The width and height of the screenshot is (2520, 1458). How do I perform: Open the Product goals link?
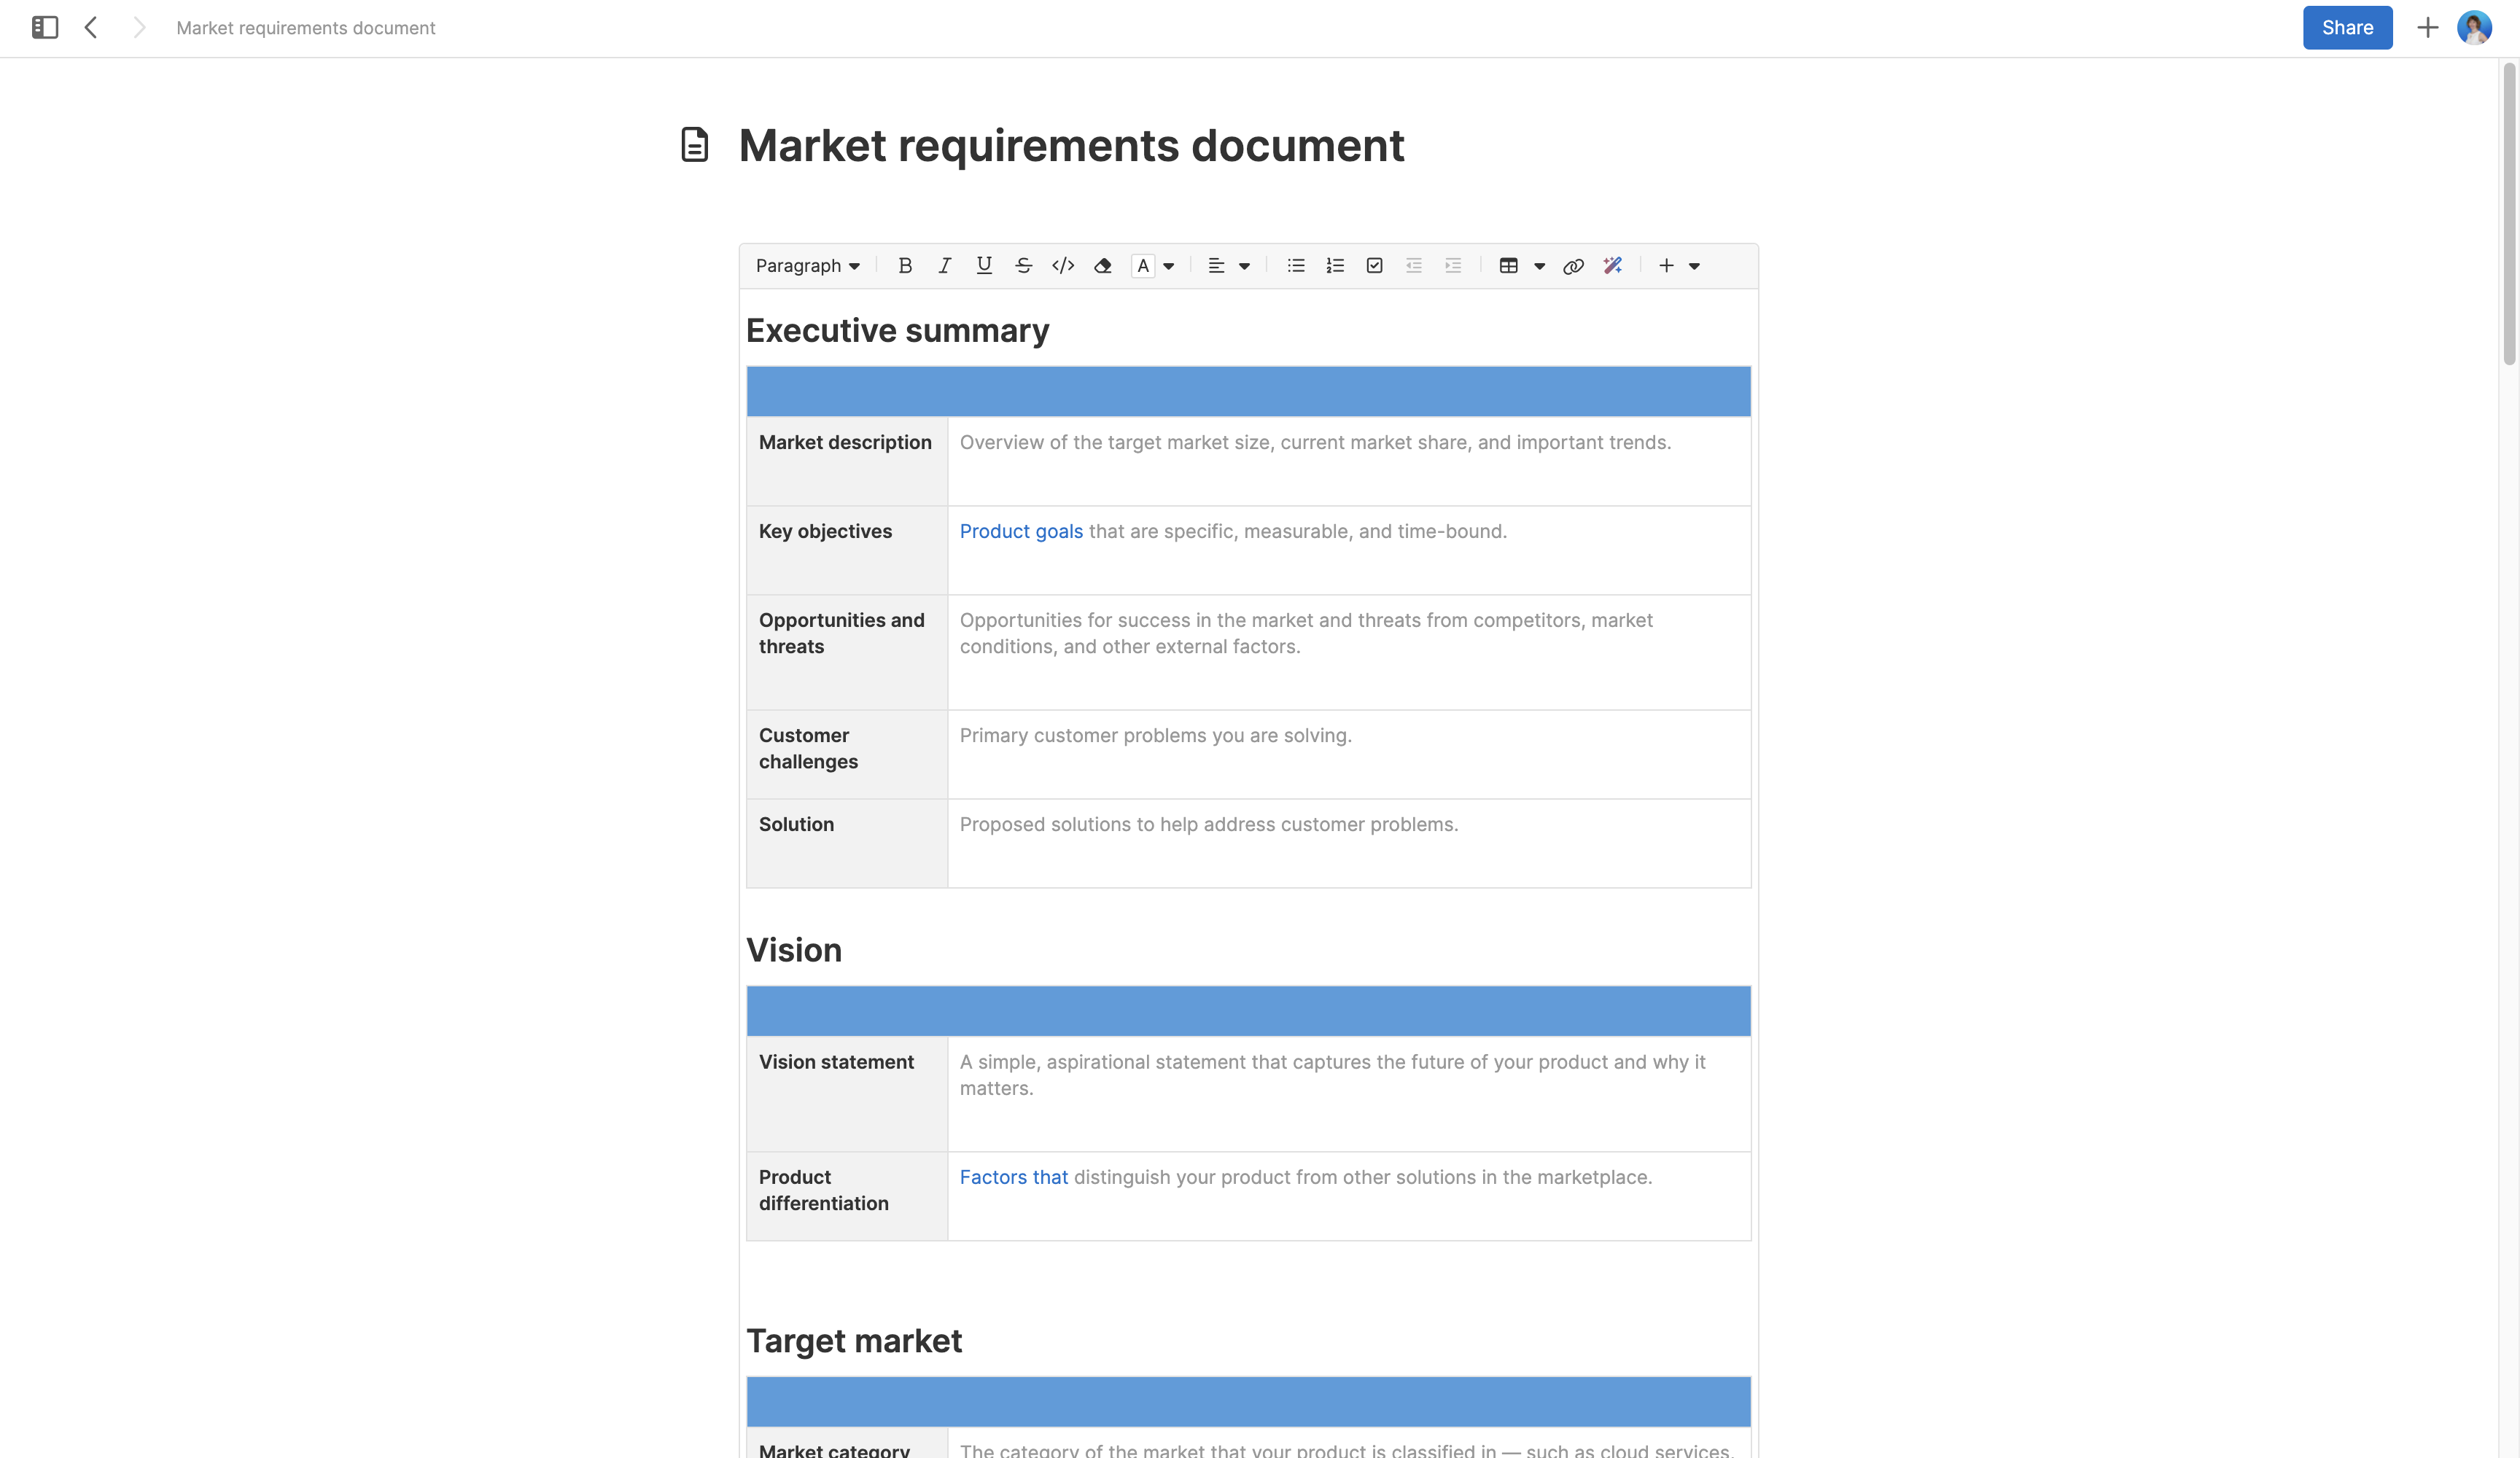1020,531
